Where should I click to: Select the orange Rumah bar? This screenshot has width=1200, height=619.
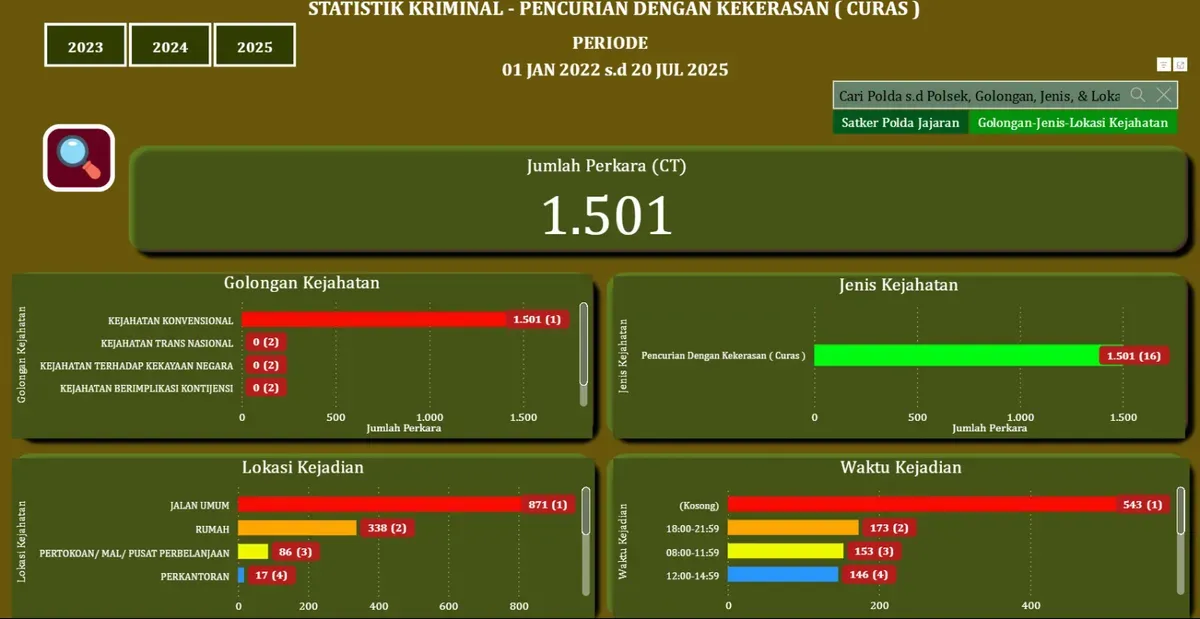[297, 528]
